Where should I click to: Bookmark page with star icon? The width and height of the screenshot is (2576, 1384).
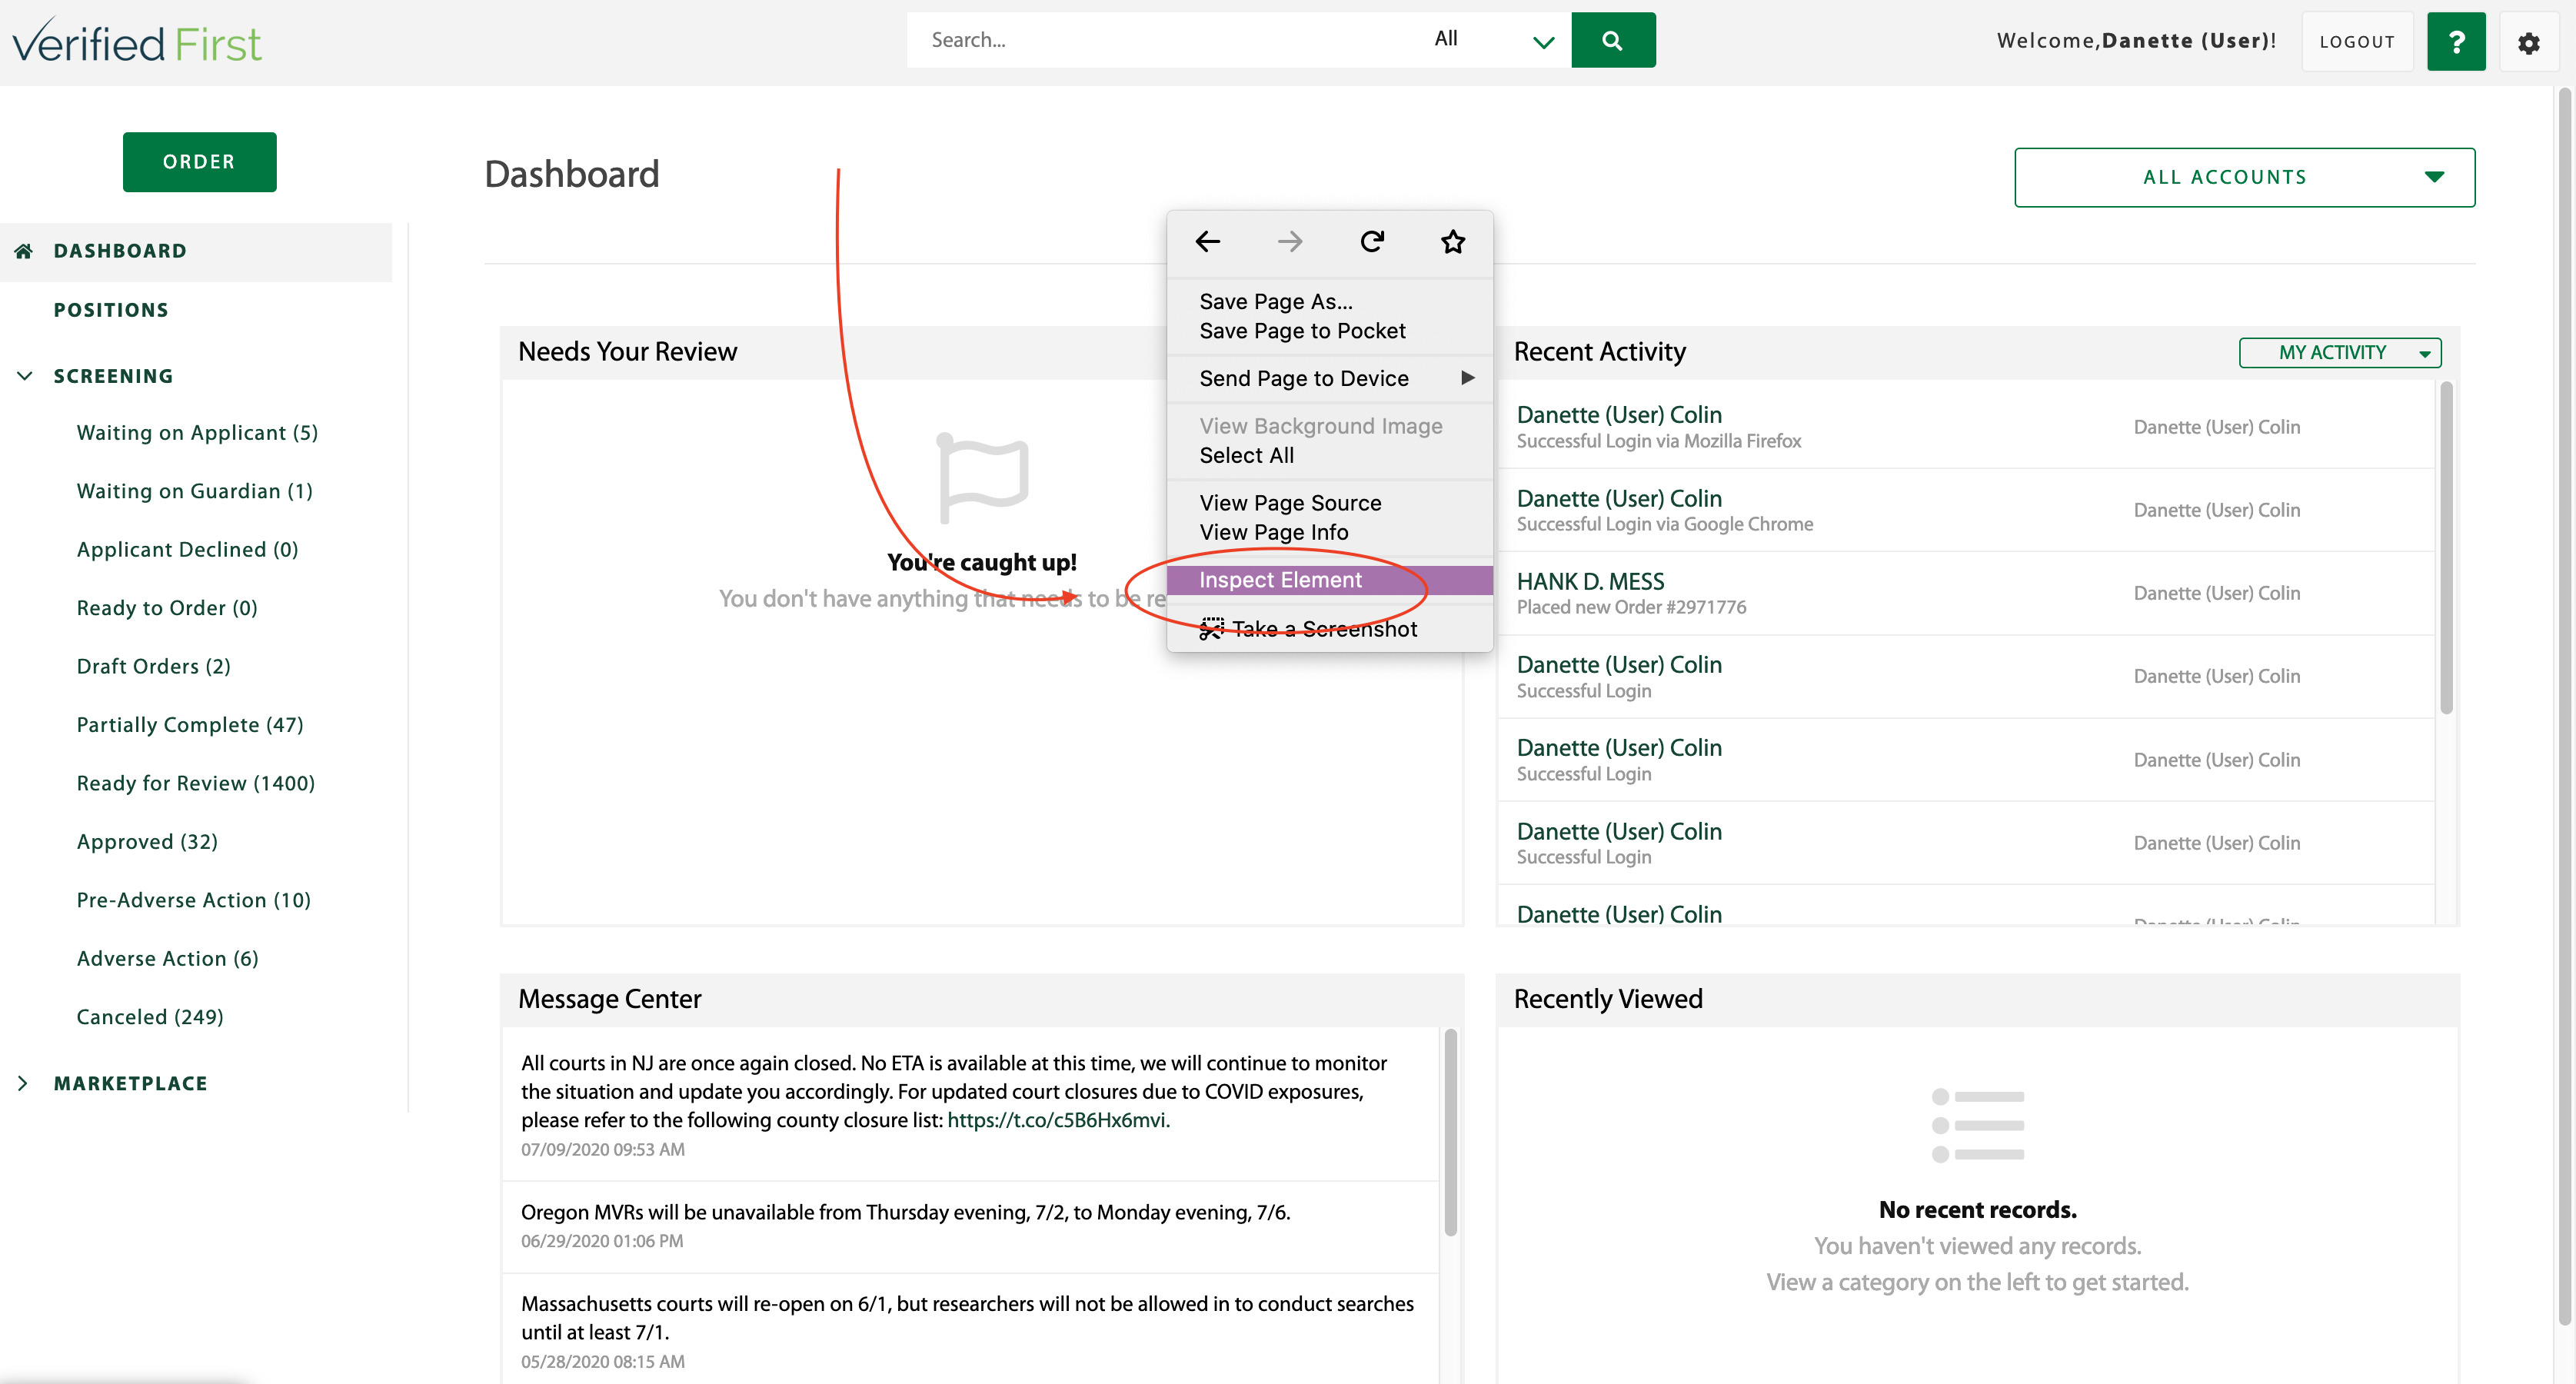pyautogui.click(x=1453, y=241)
